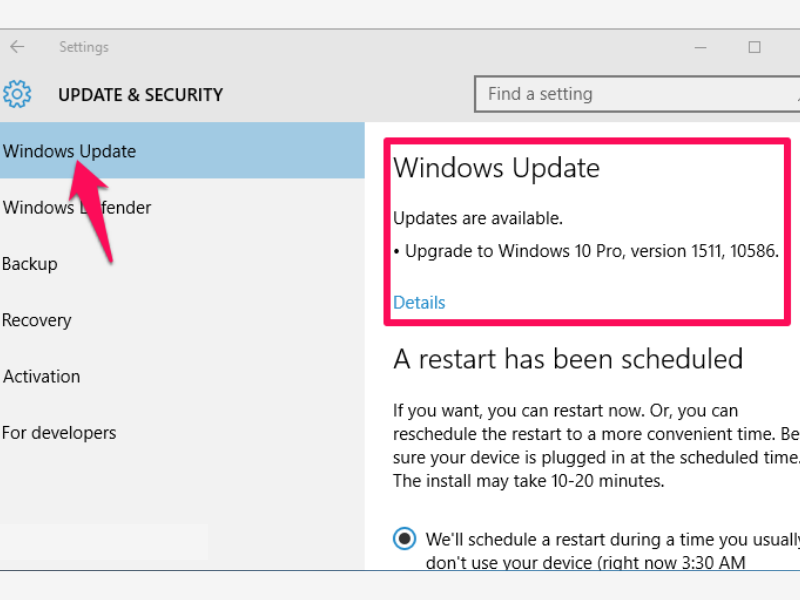Click the Settings title in title bar
Image resolution: width=800 pixels, height=600 pixels.
pos(84,47)
